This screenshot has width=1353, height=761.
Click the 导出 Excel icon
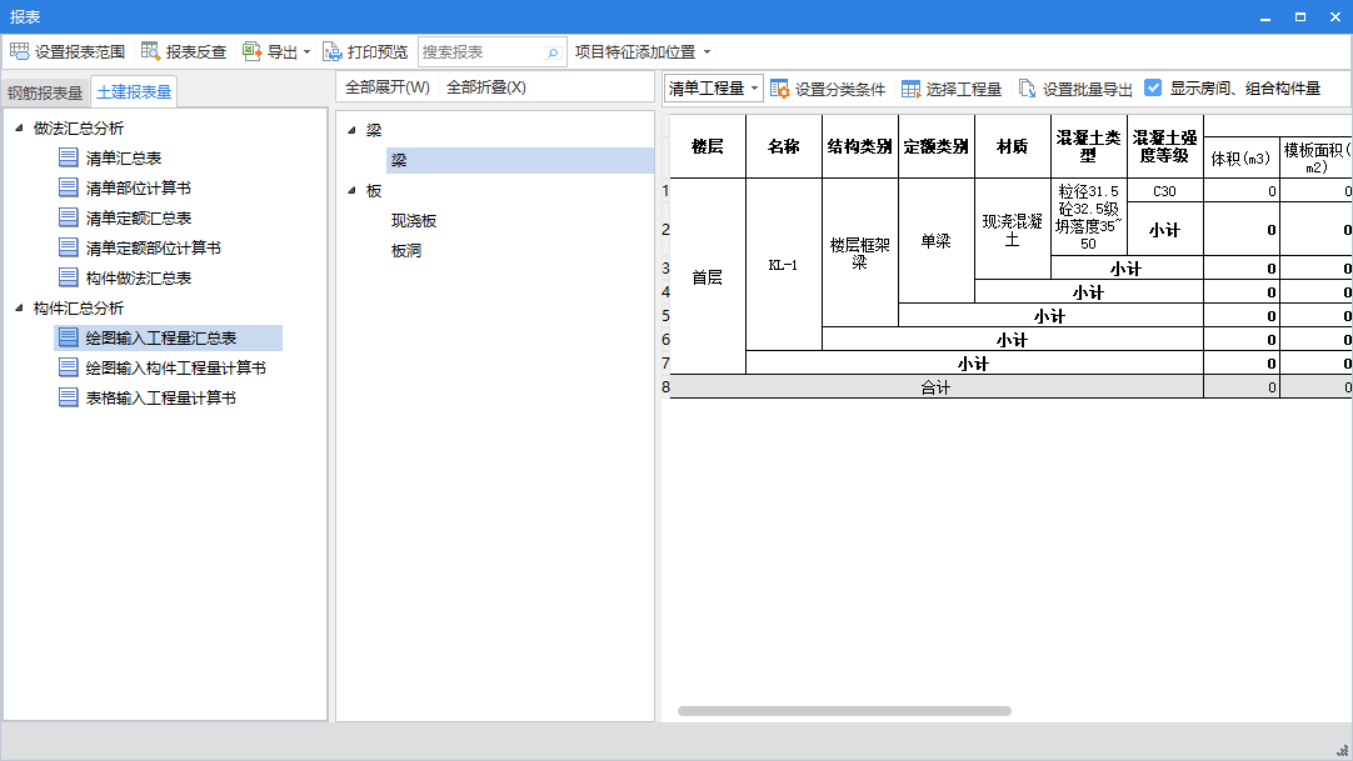pyautogui.click(x=252, y=51)
